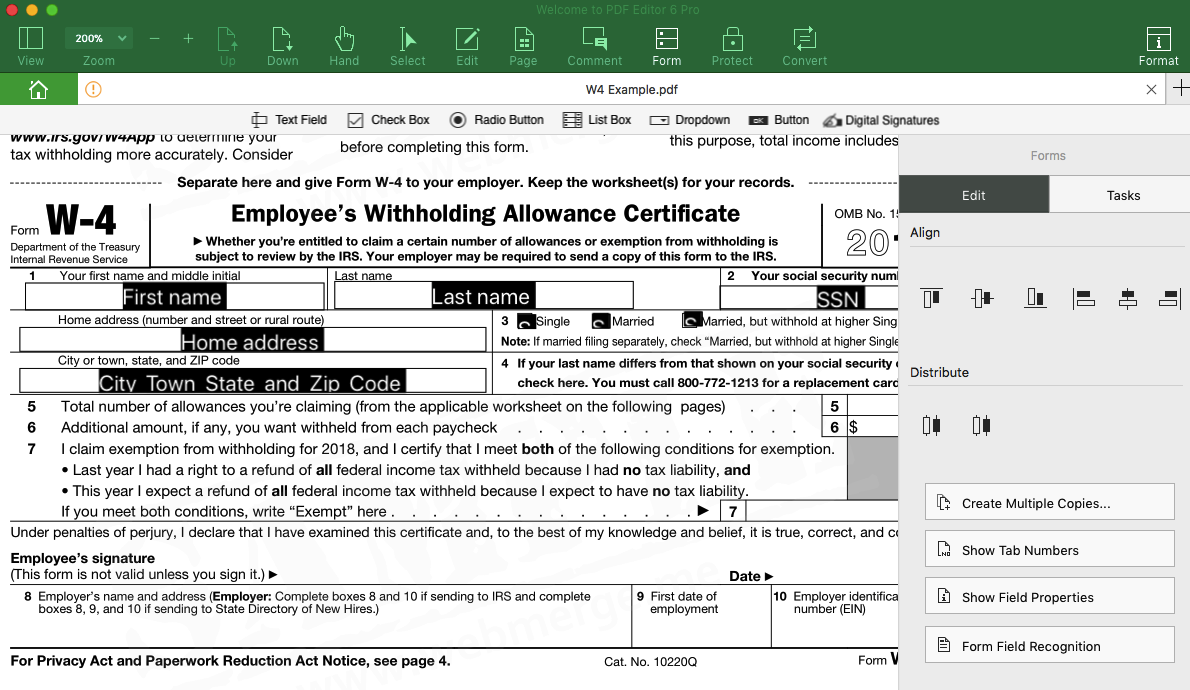The image size is (1190, 690).
Task: Add a Button field
Action: tap(779, 120)
